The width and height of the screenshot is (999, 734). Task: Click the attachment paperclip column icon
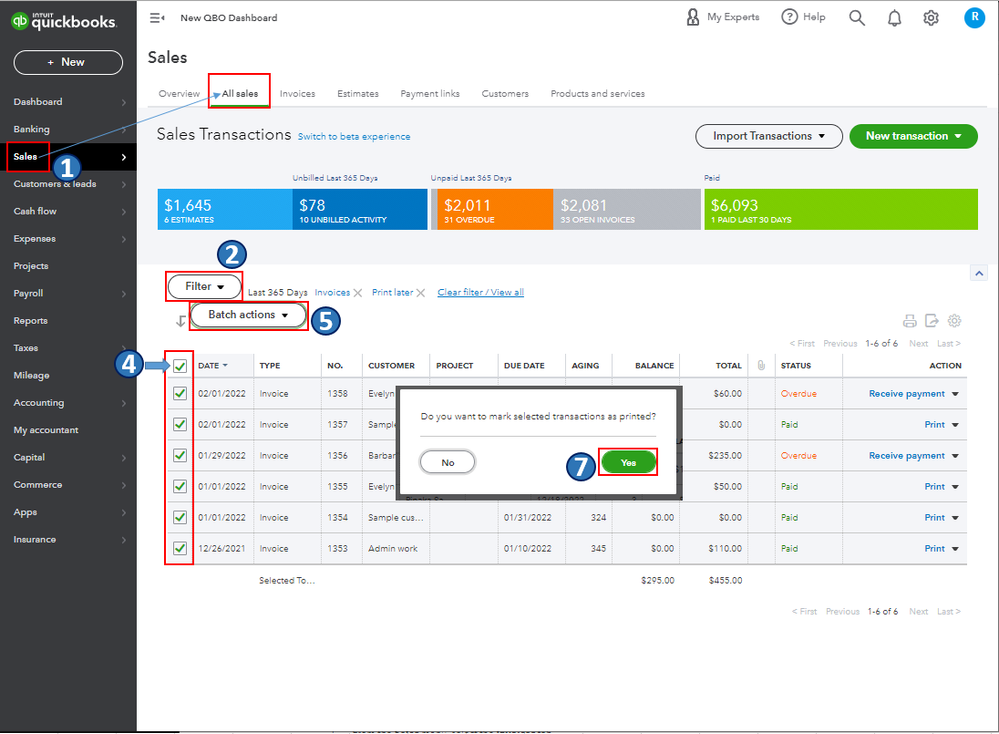coord(761,365)
